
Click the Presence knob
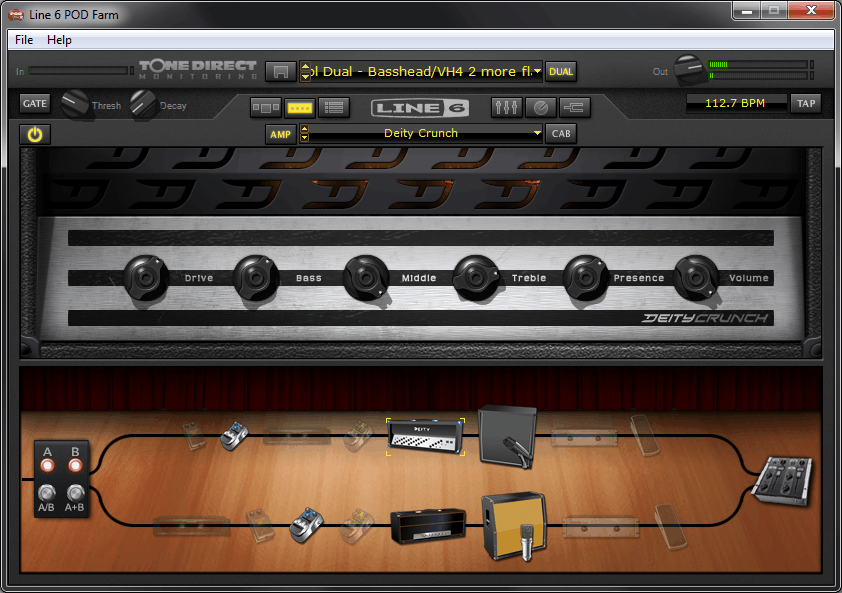pyautogui.click(x=585, y=278)
